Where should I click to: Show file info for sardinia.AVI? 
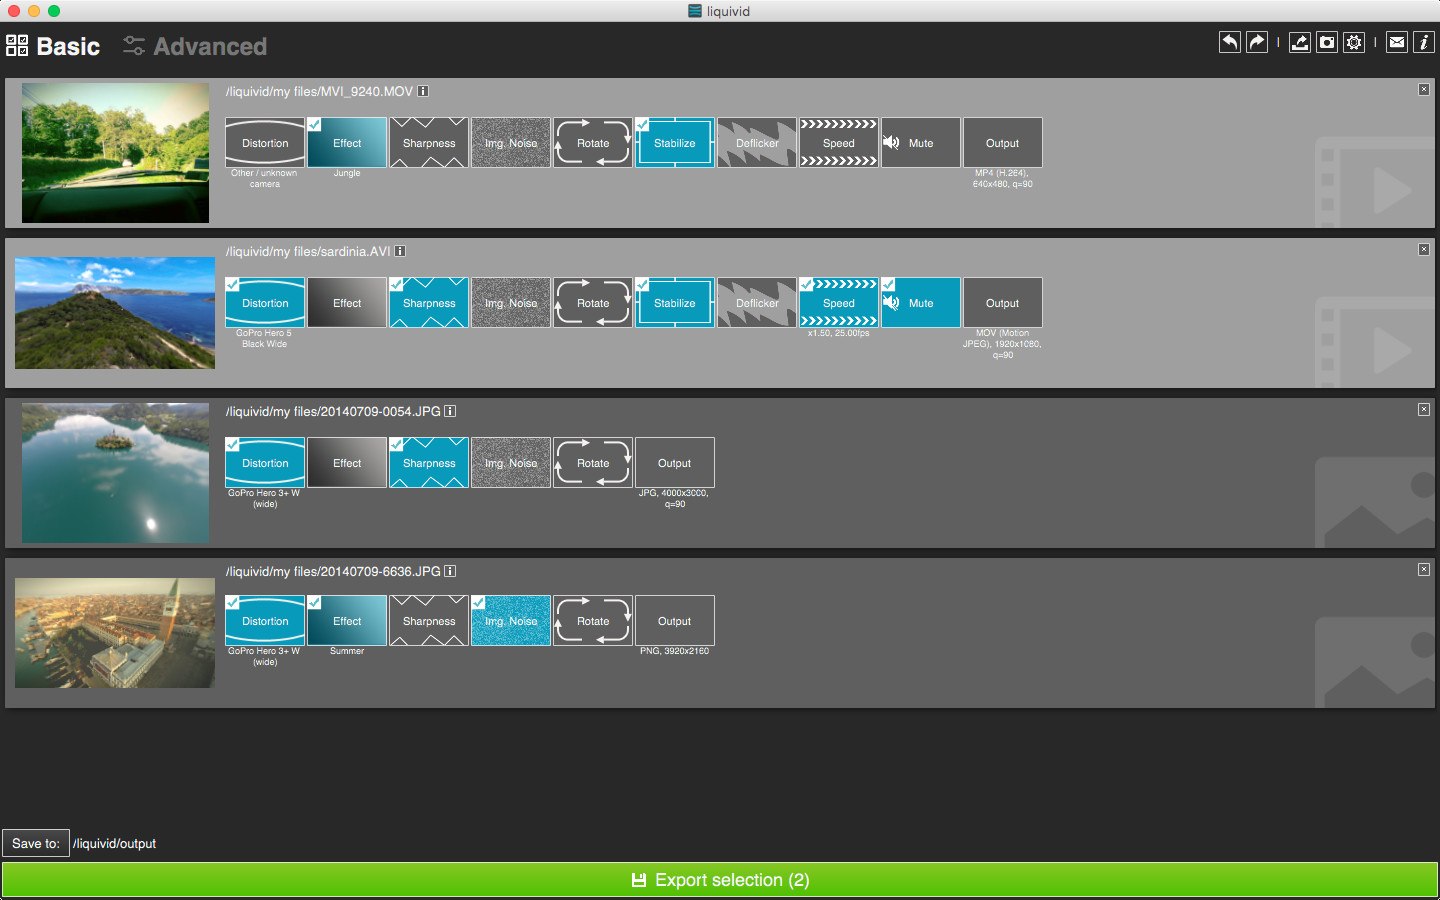tap(400, 251)
